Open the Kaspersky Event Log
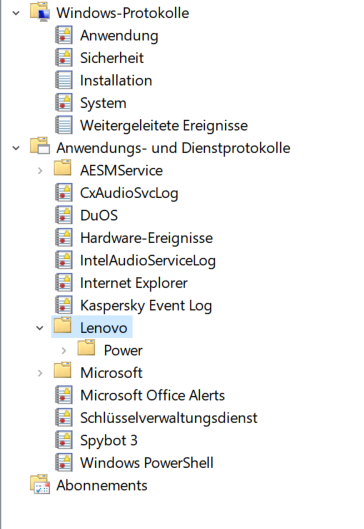The width and height of the screenshot is (364, 529). click(x=146, y=306)
